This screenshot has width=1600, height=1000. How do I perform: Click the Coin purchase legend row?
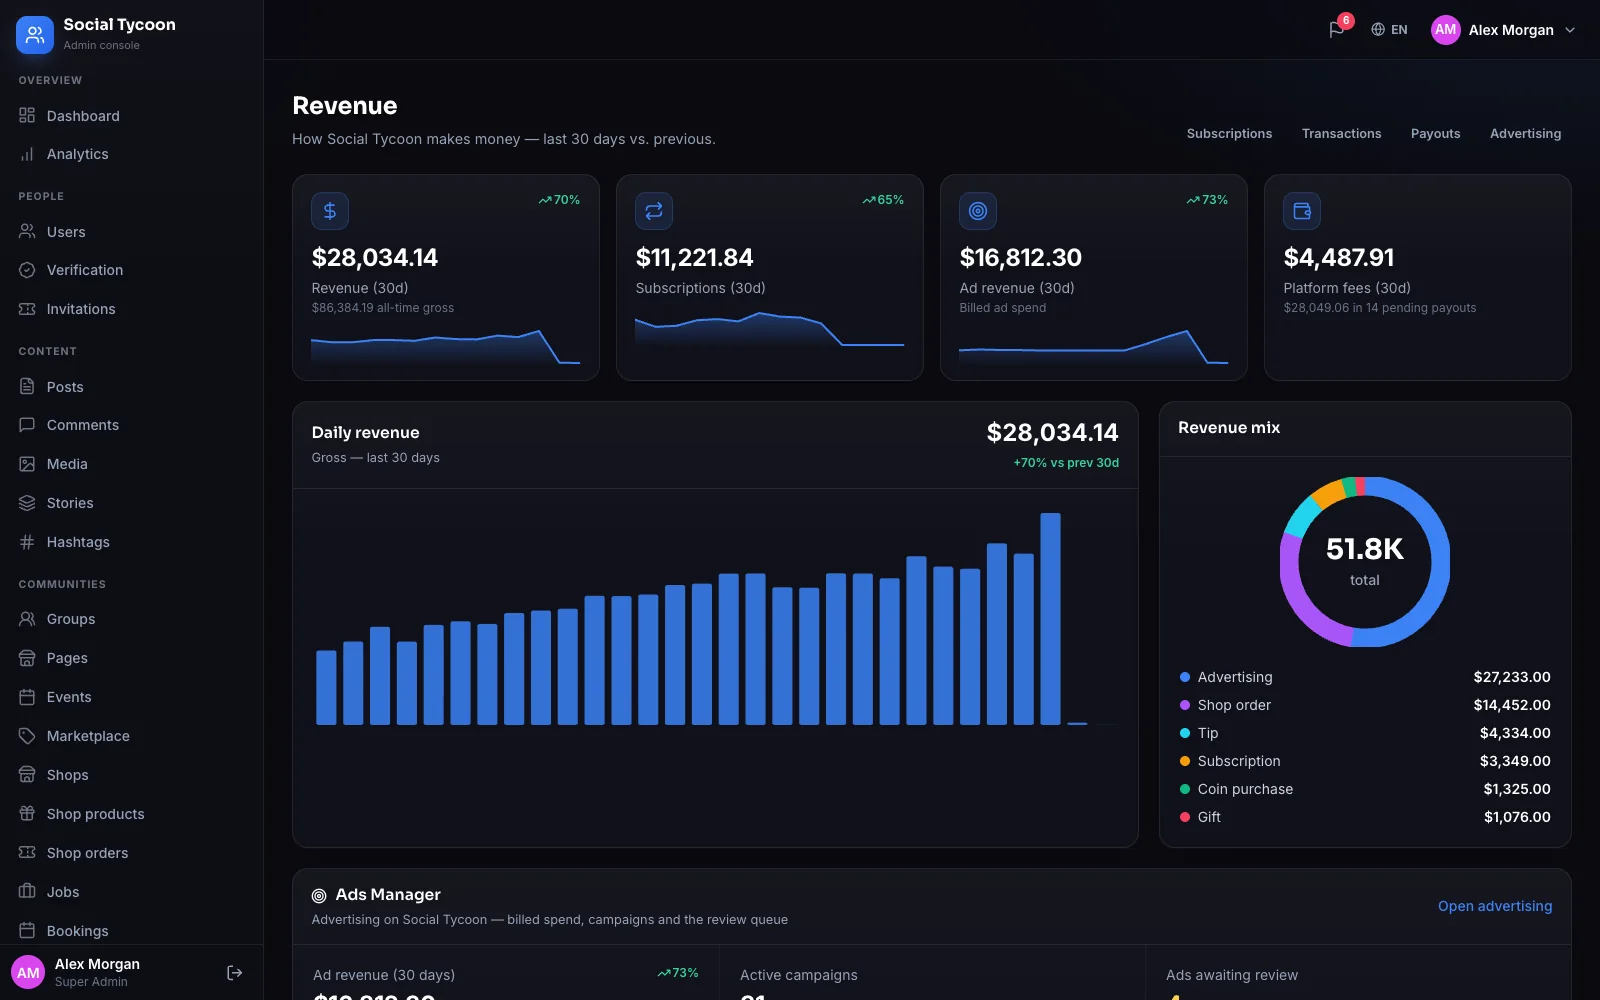pos(1365,789)
